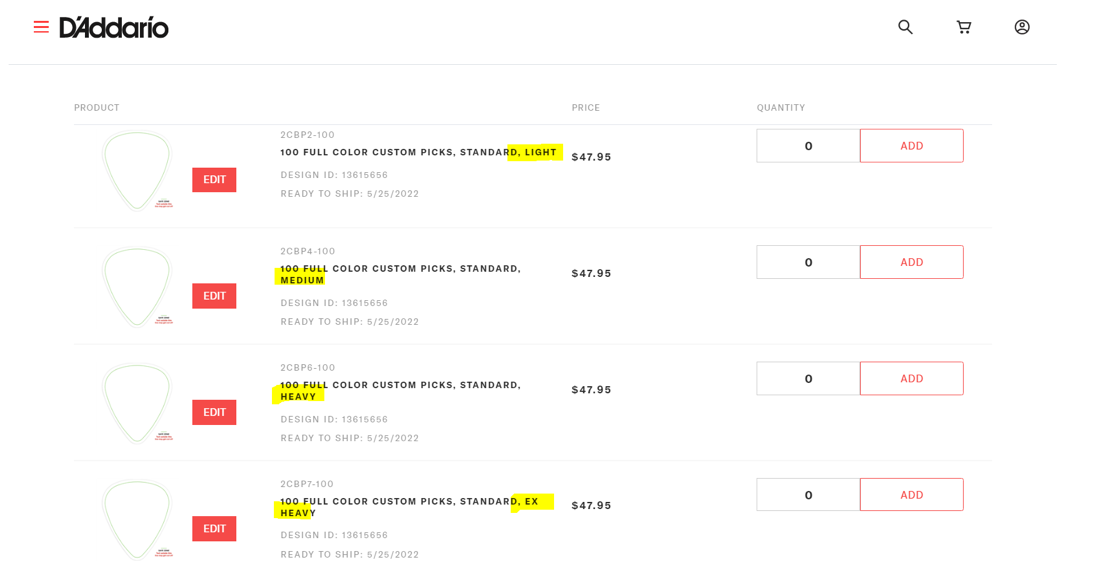Screen dimensions: 1101x570
Task: Focus quantity field for Light picks
Action: [x=808, y=146]
